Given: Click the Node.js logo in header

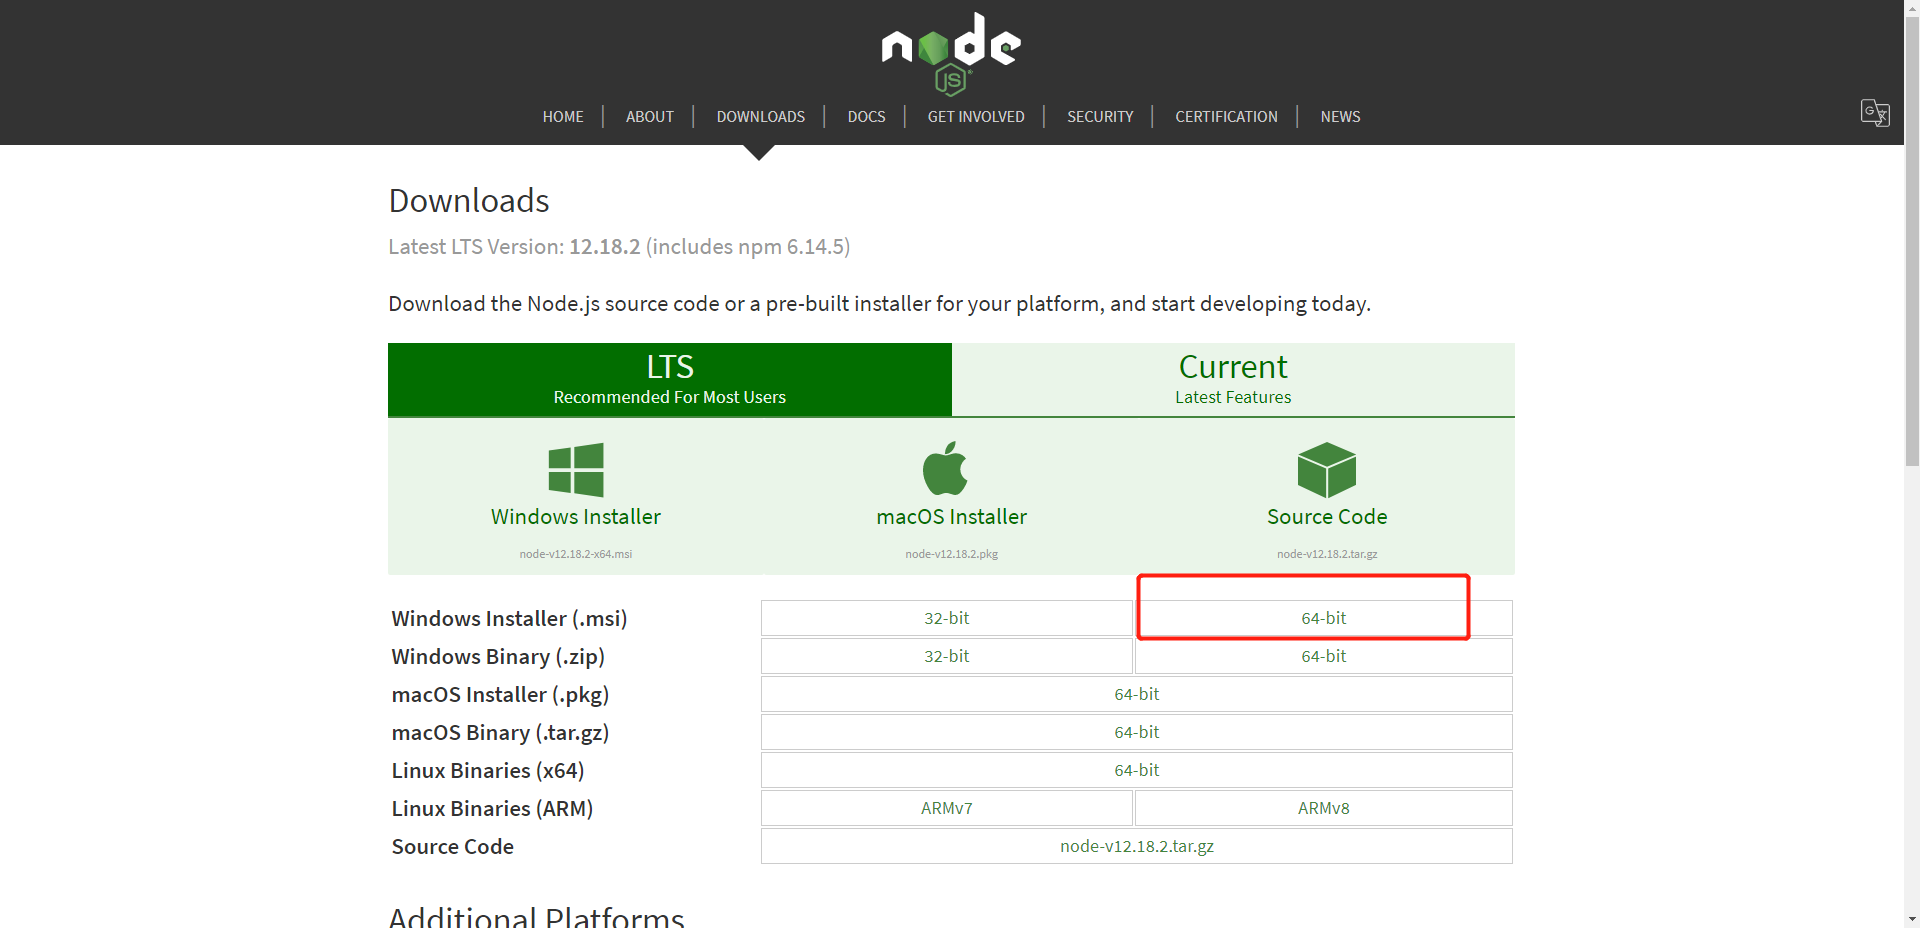Looking at the screenshot, I should point(950,53).
